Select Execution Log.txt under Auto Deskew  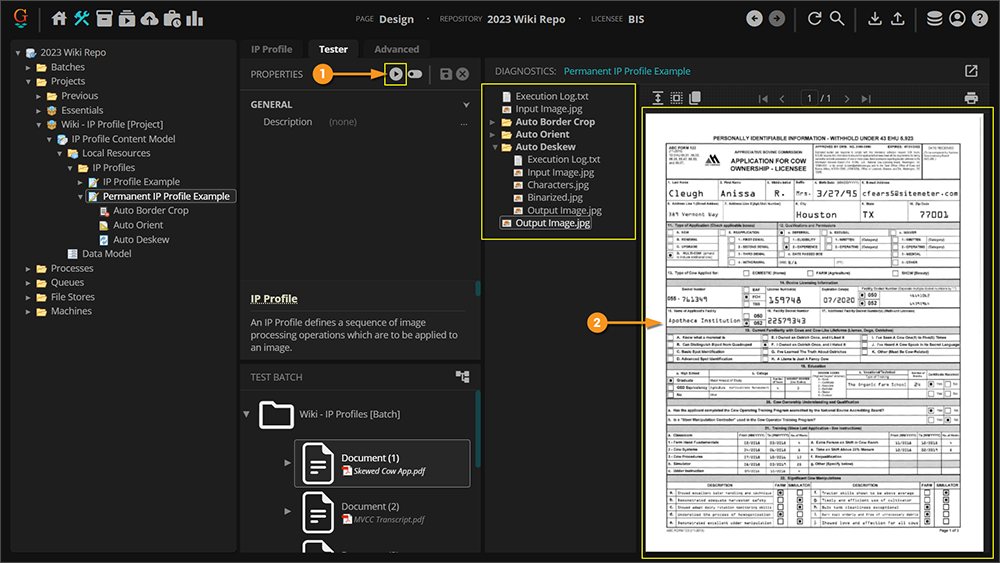[x=563, y=160]
